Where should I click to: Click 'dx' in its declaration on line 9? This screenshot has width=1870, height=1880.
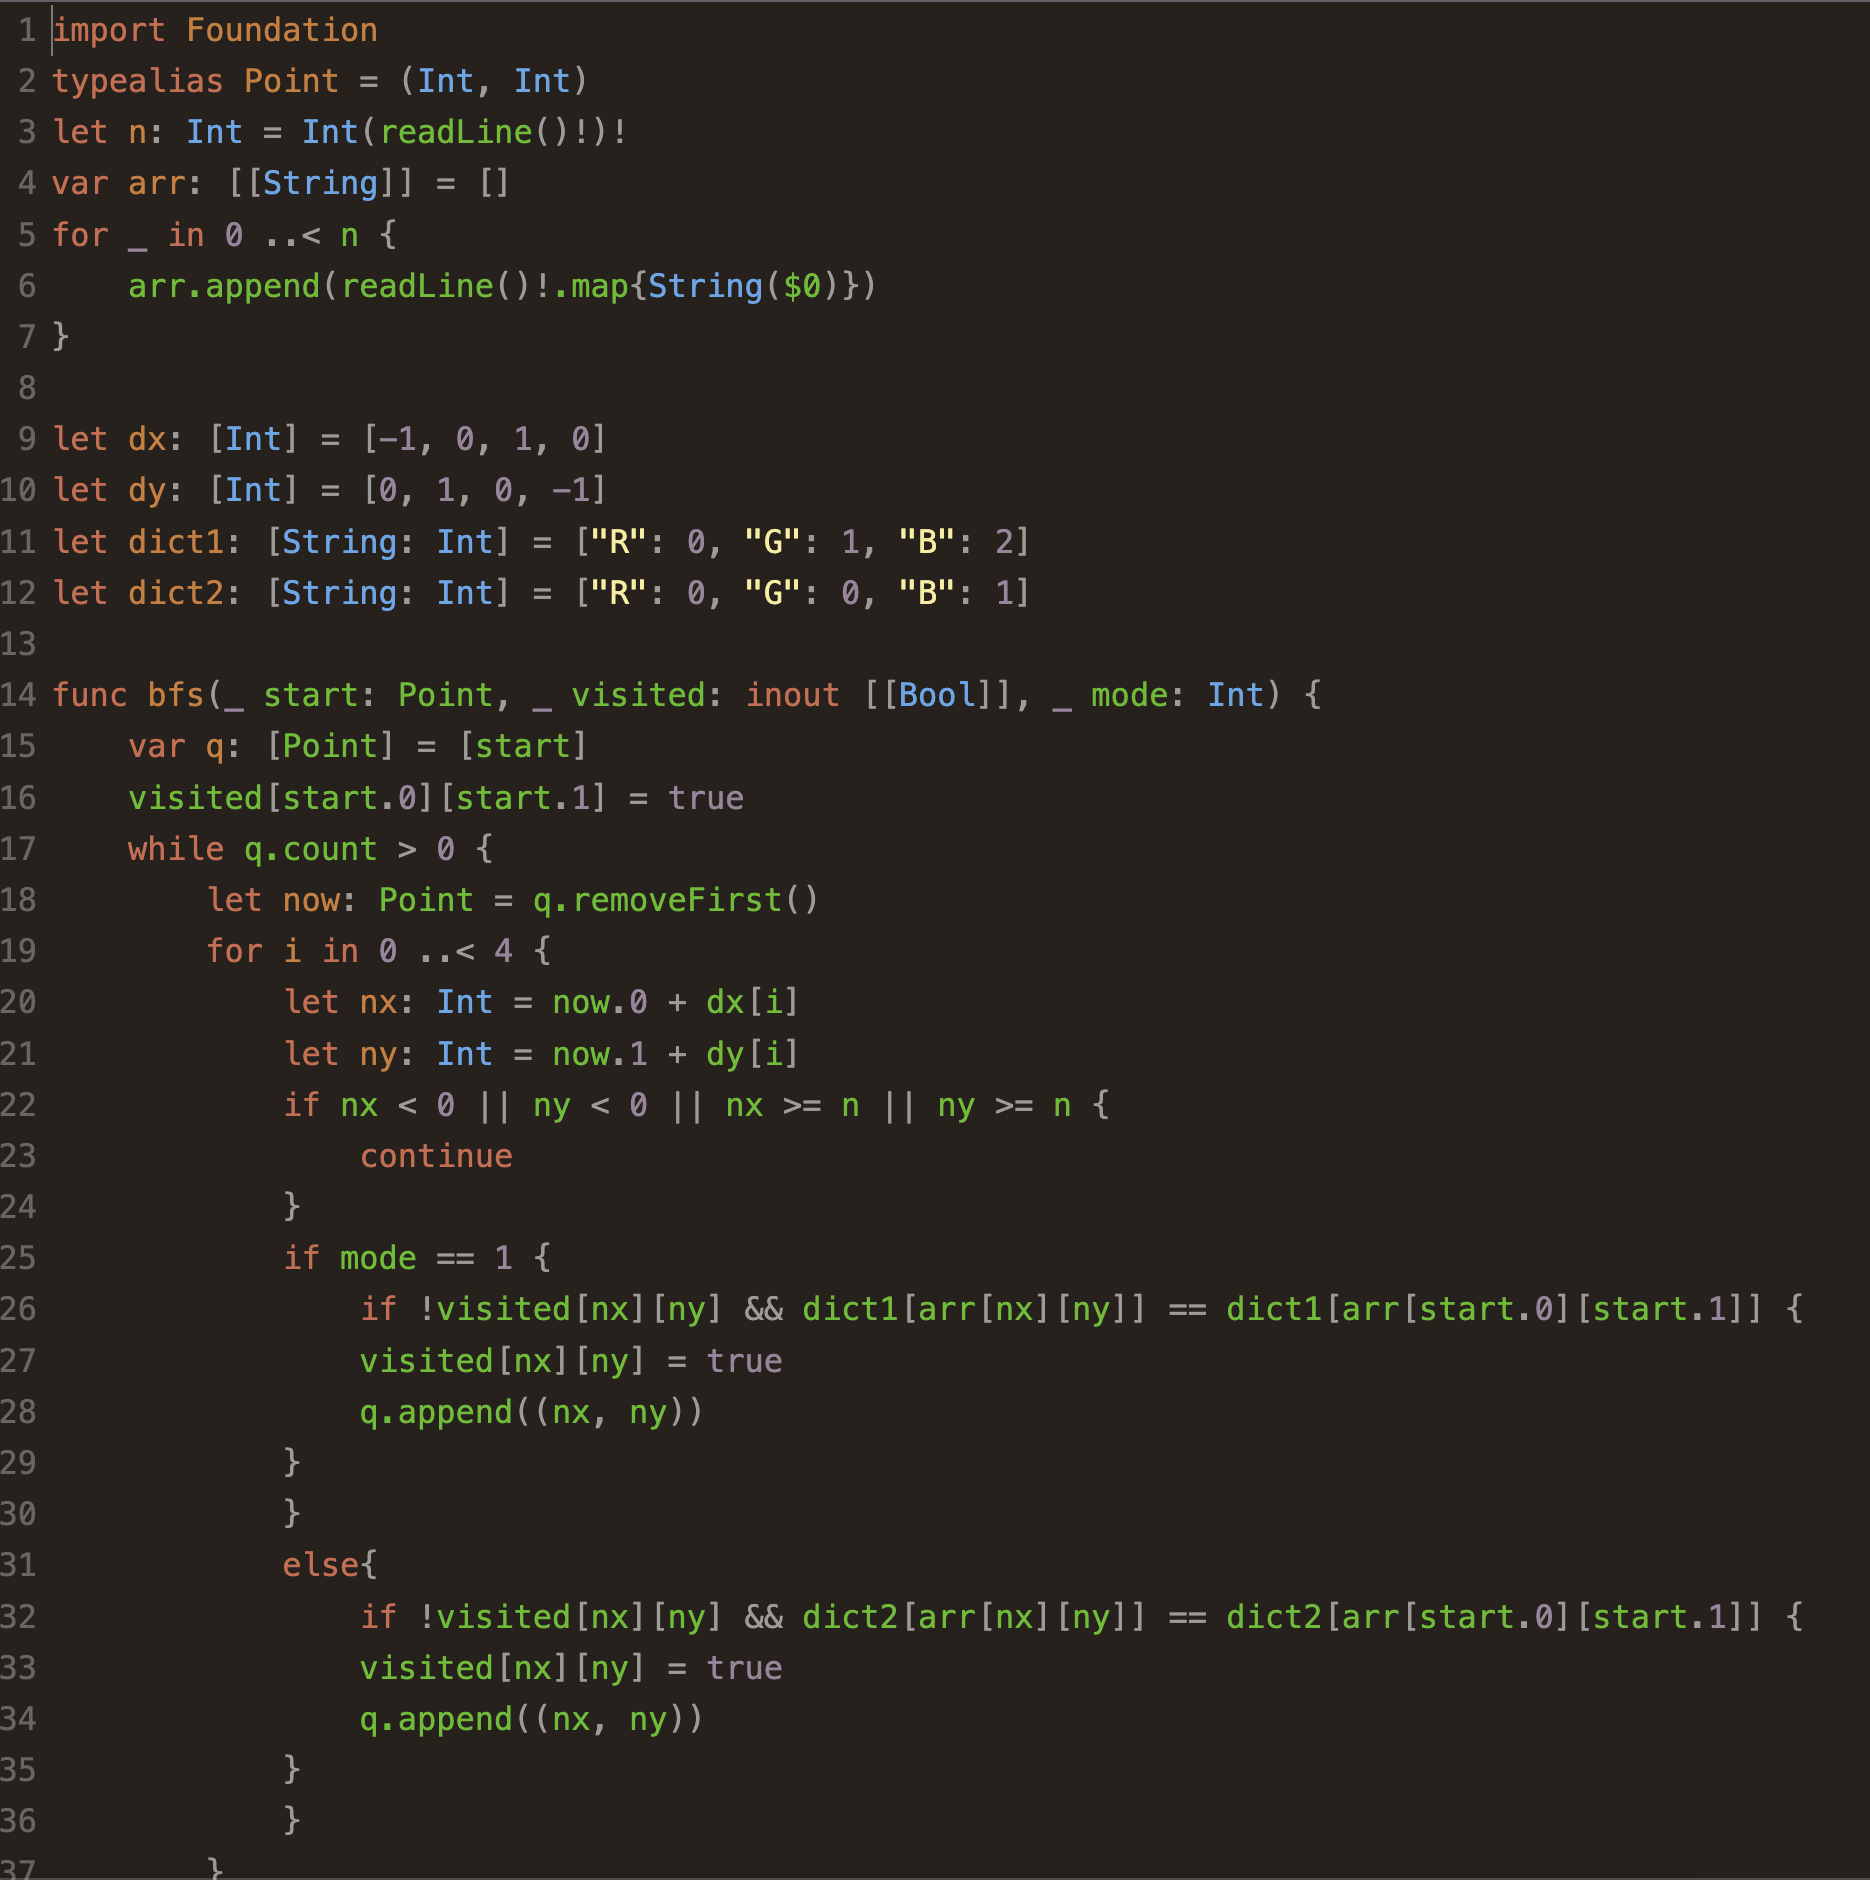pos(148,439)
